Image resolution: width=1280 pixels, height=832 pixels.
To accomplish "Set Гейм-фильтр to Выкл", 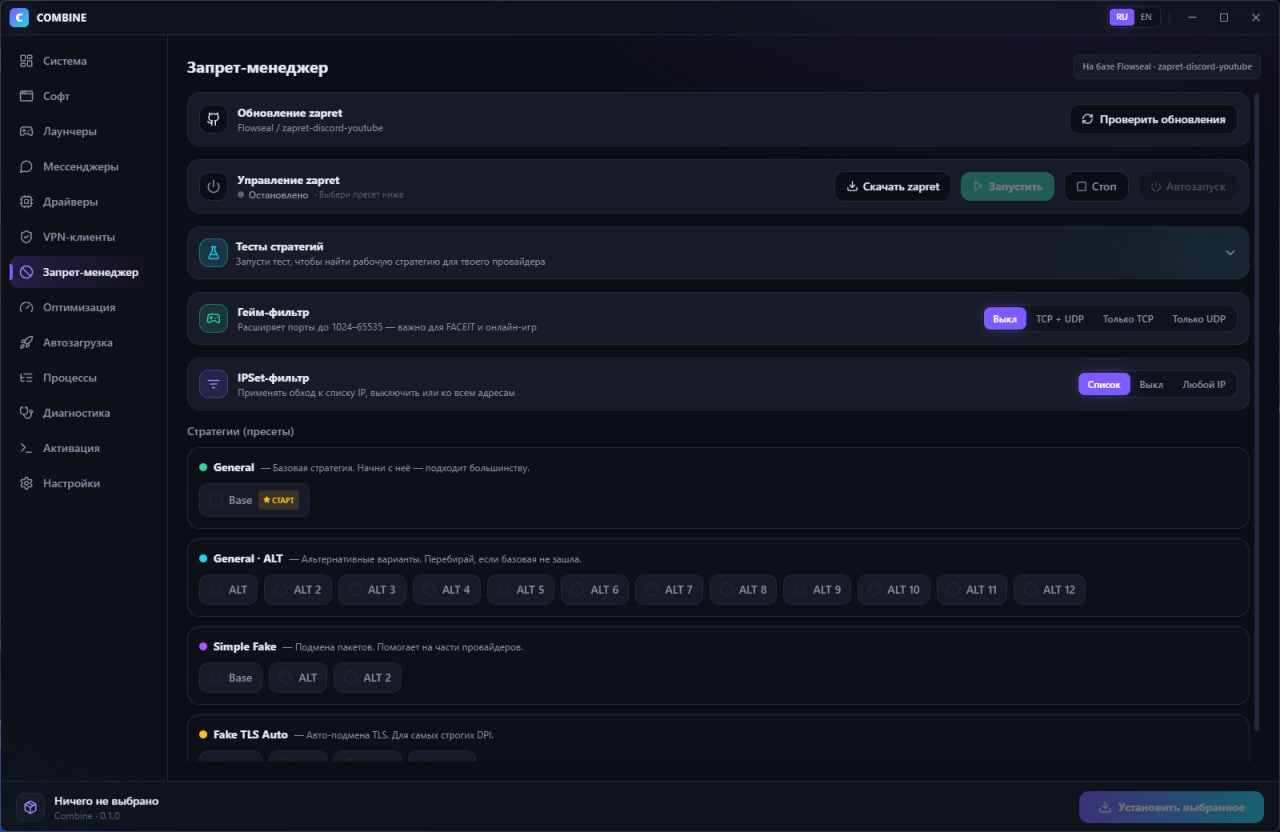I will click(x=1005, y=319).
